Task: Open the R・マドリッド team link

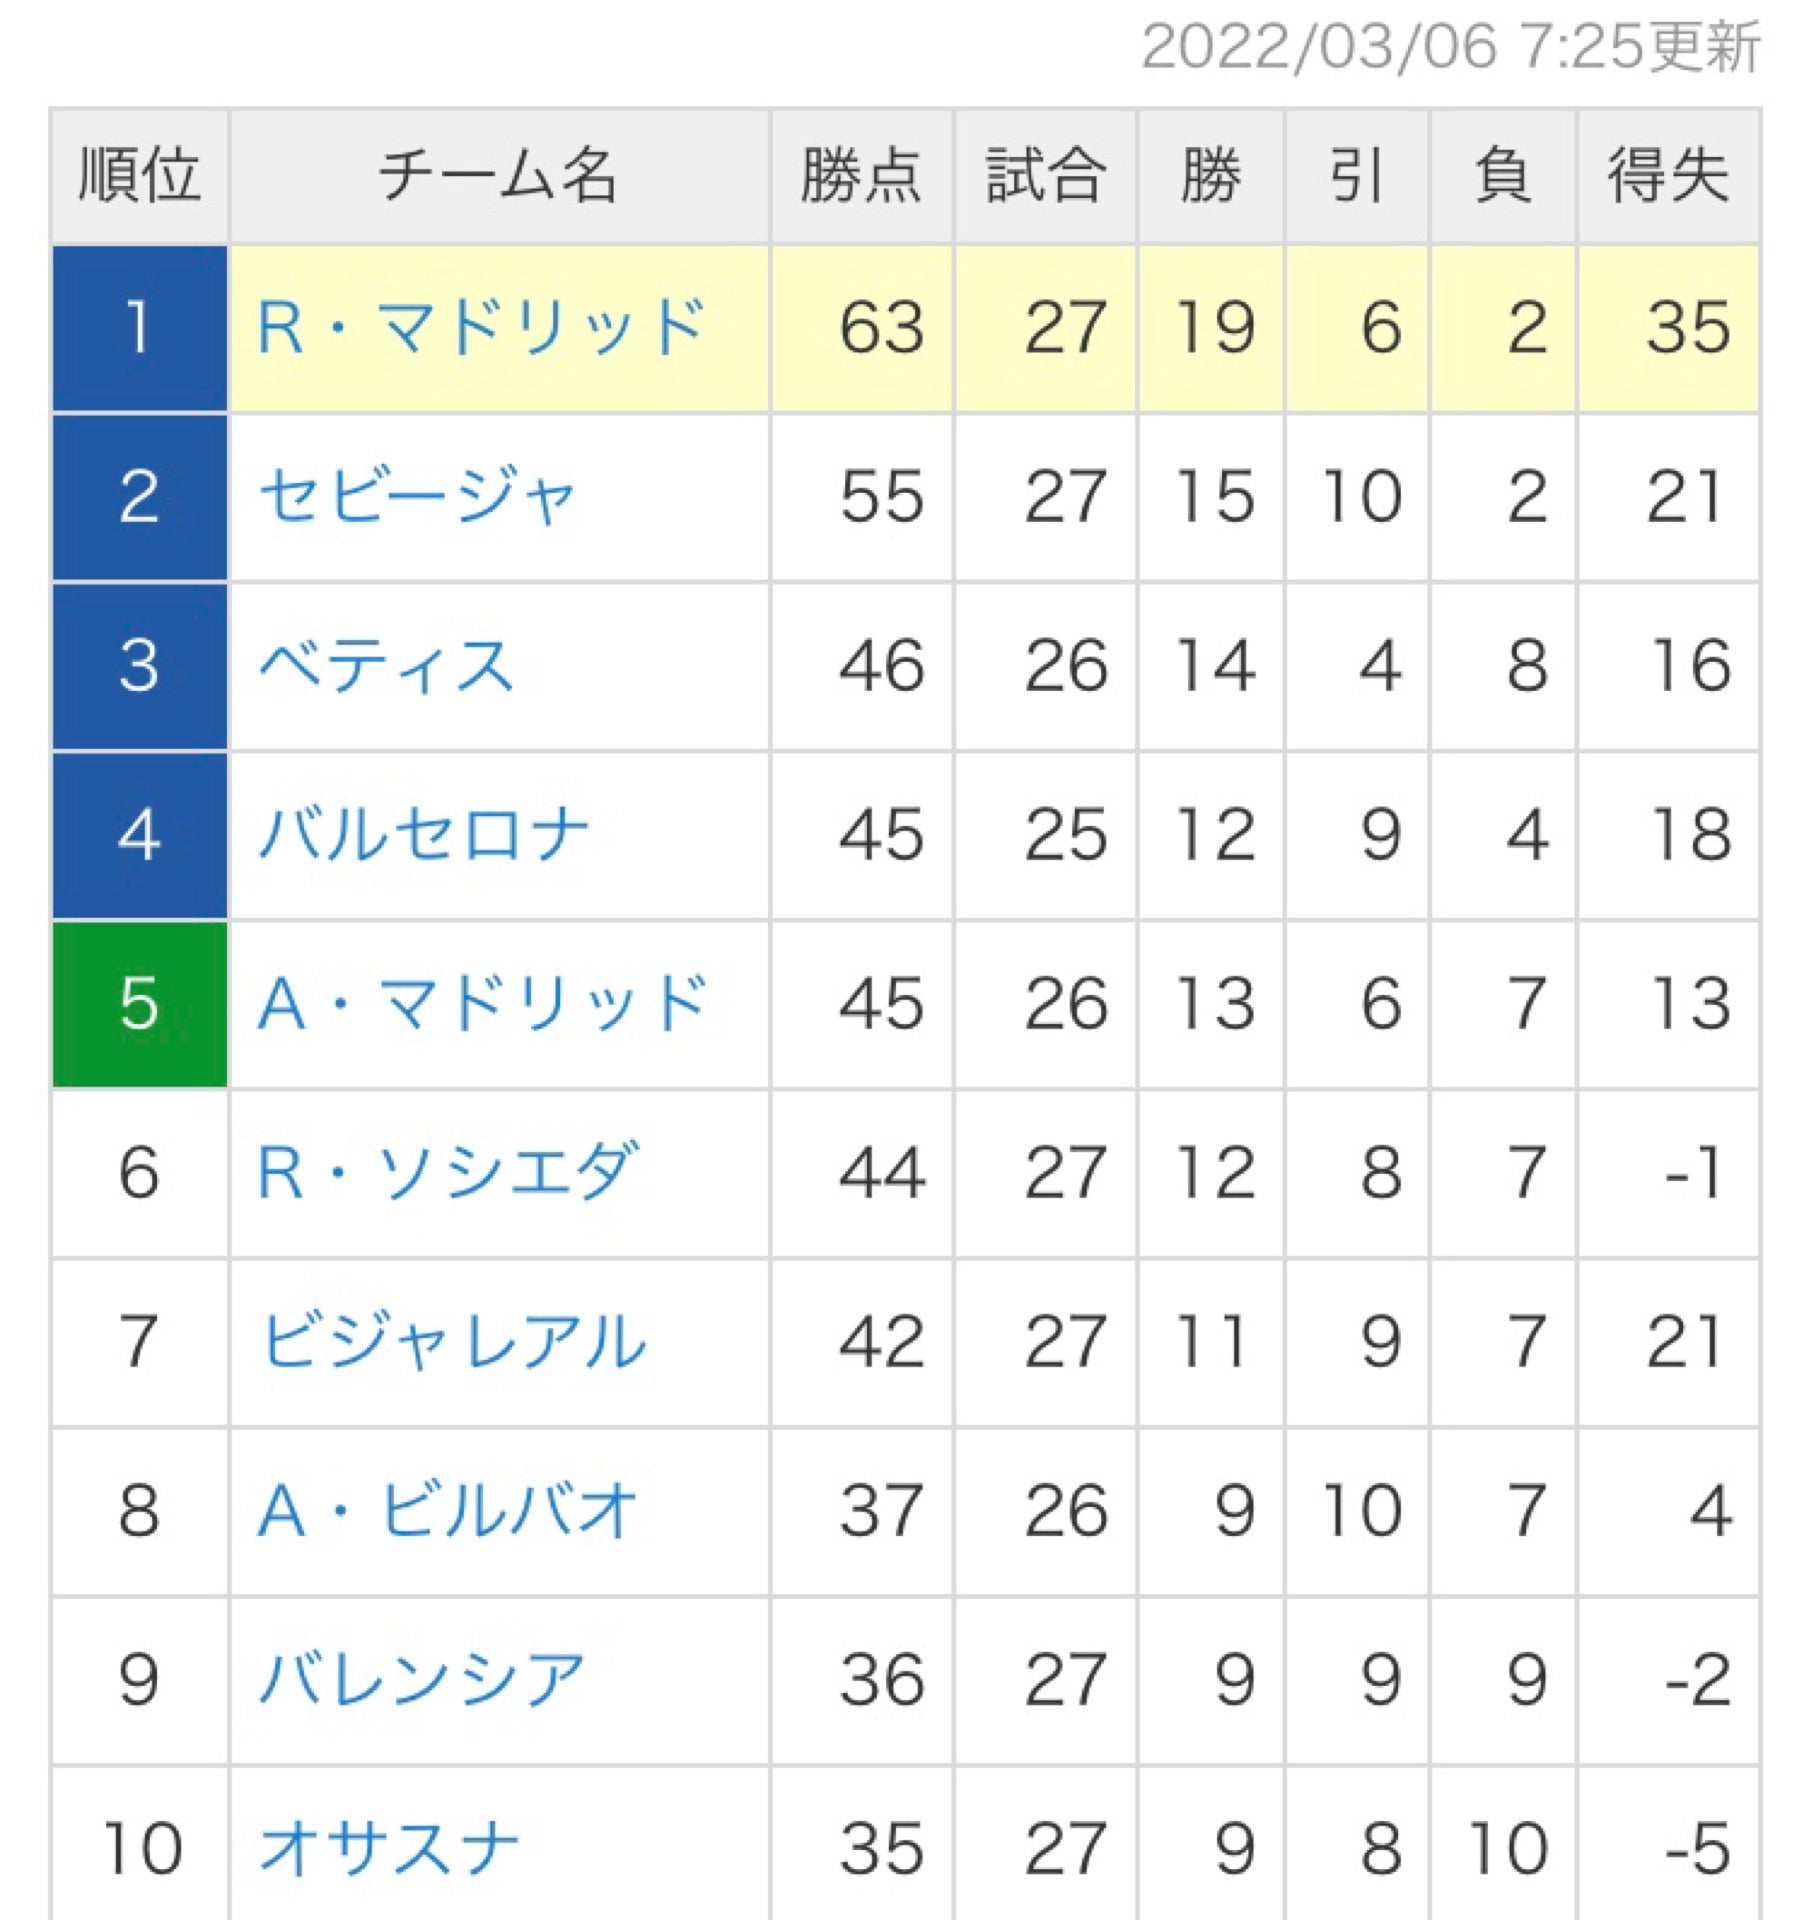Action: pos(481,327)
